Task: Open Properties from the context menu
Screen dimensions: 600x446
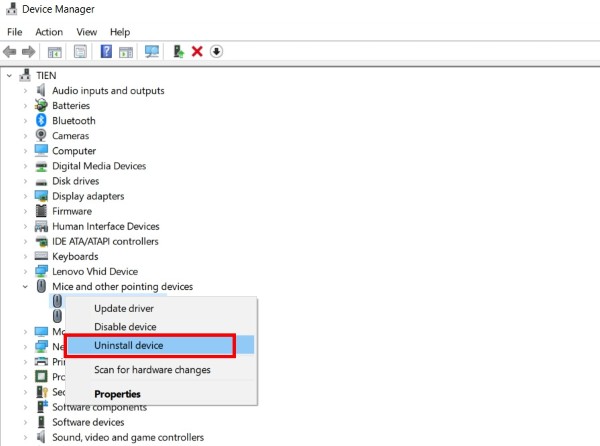Action: pos(117,394)
